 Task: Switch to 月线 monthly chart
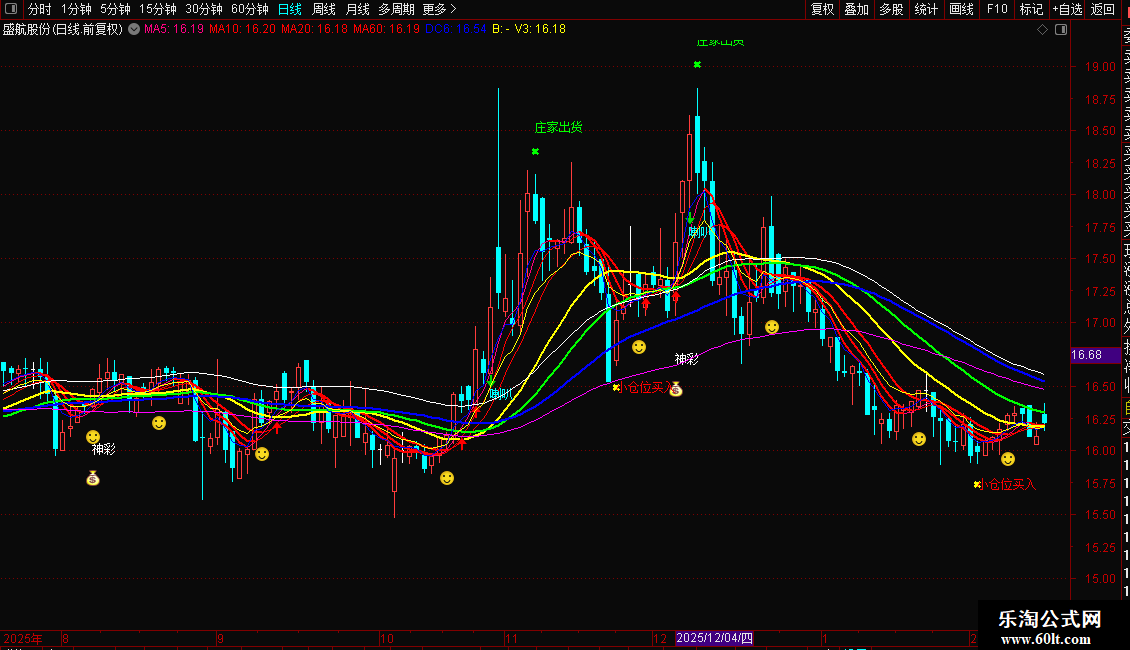tap(357, 9)
